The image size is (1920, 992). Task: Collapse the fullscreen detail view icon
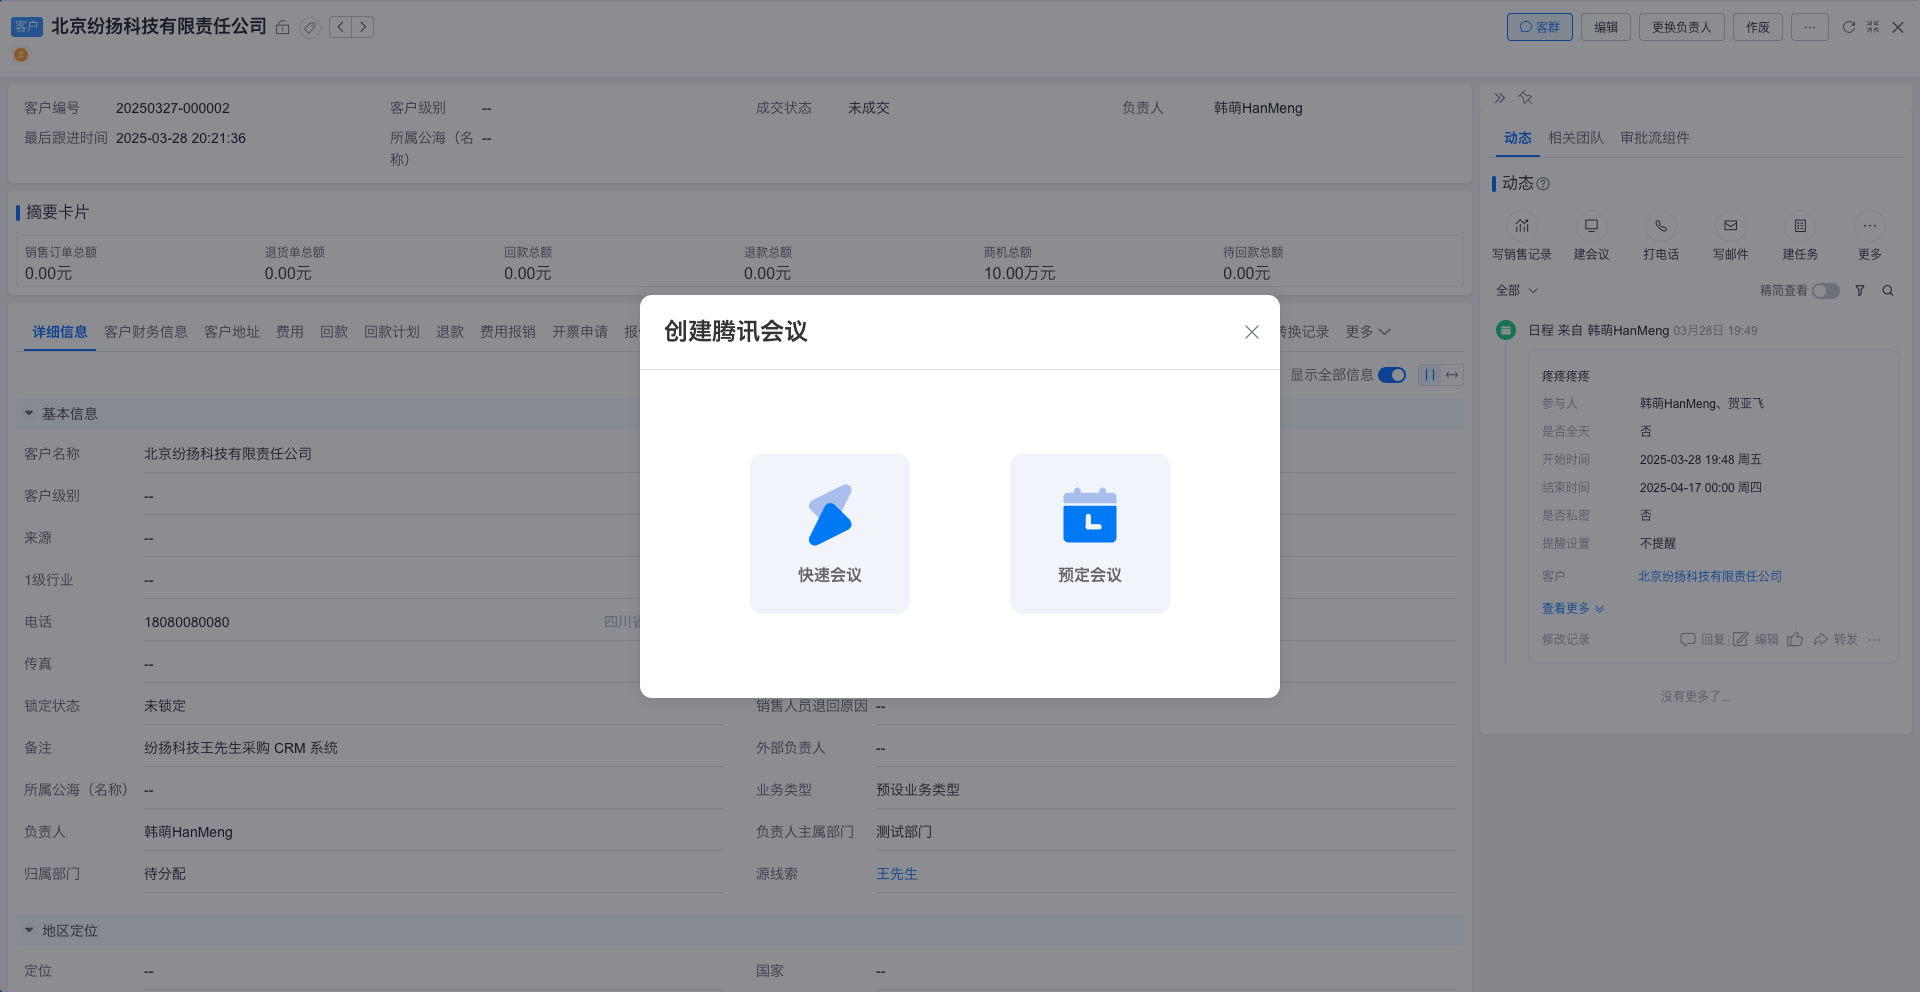(x=1873, y=27)
